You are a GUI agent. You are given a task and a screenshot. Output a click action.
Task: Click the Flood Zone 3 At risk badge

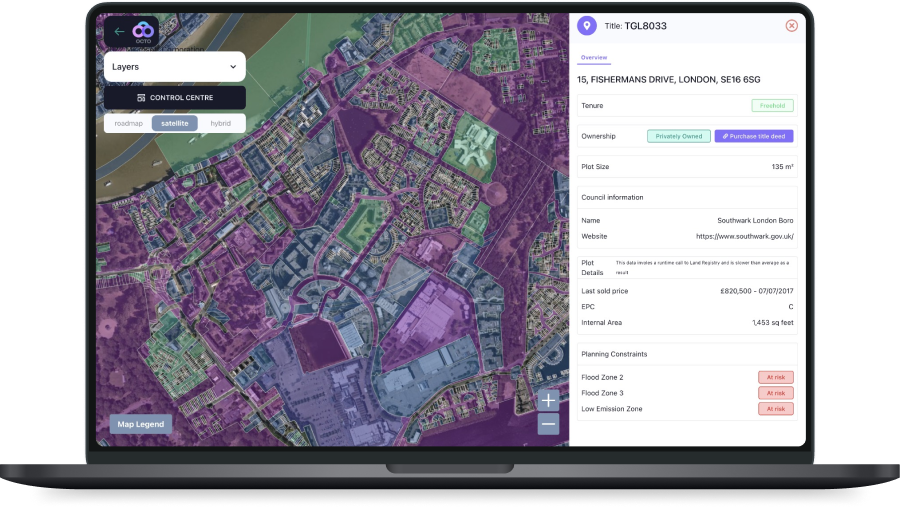click(x=775, y=393)
